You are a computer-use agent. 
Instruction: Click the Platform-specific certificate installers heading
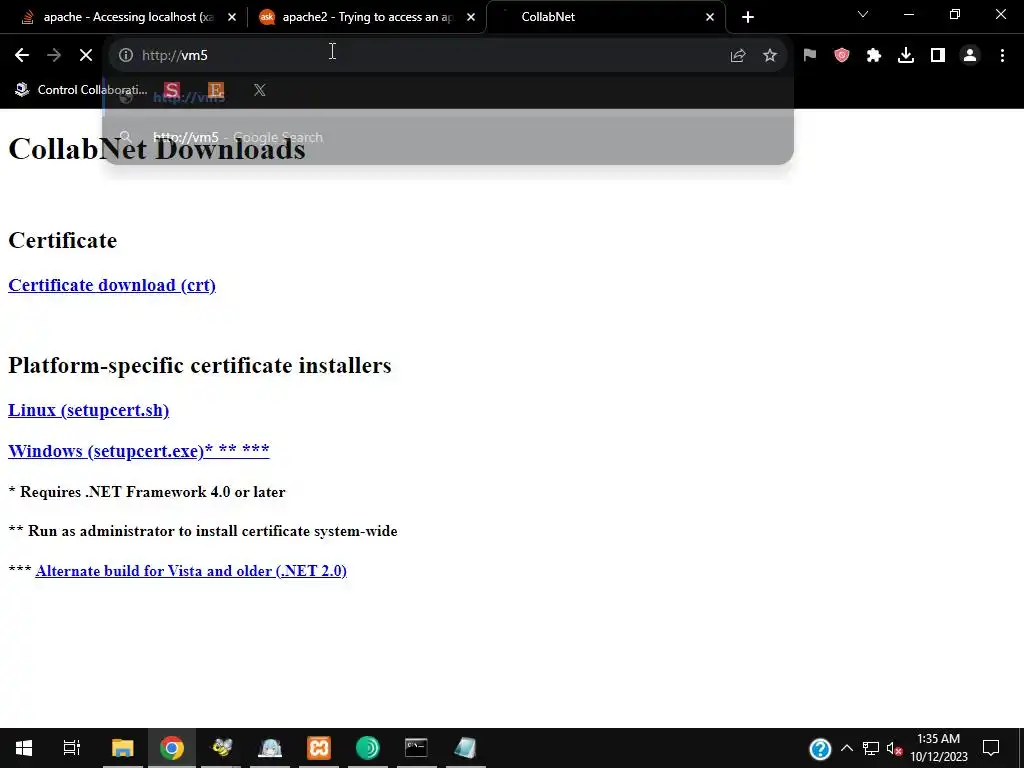pos(200,365)
